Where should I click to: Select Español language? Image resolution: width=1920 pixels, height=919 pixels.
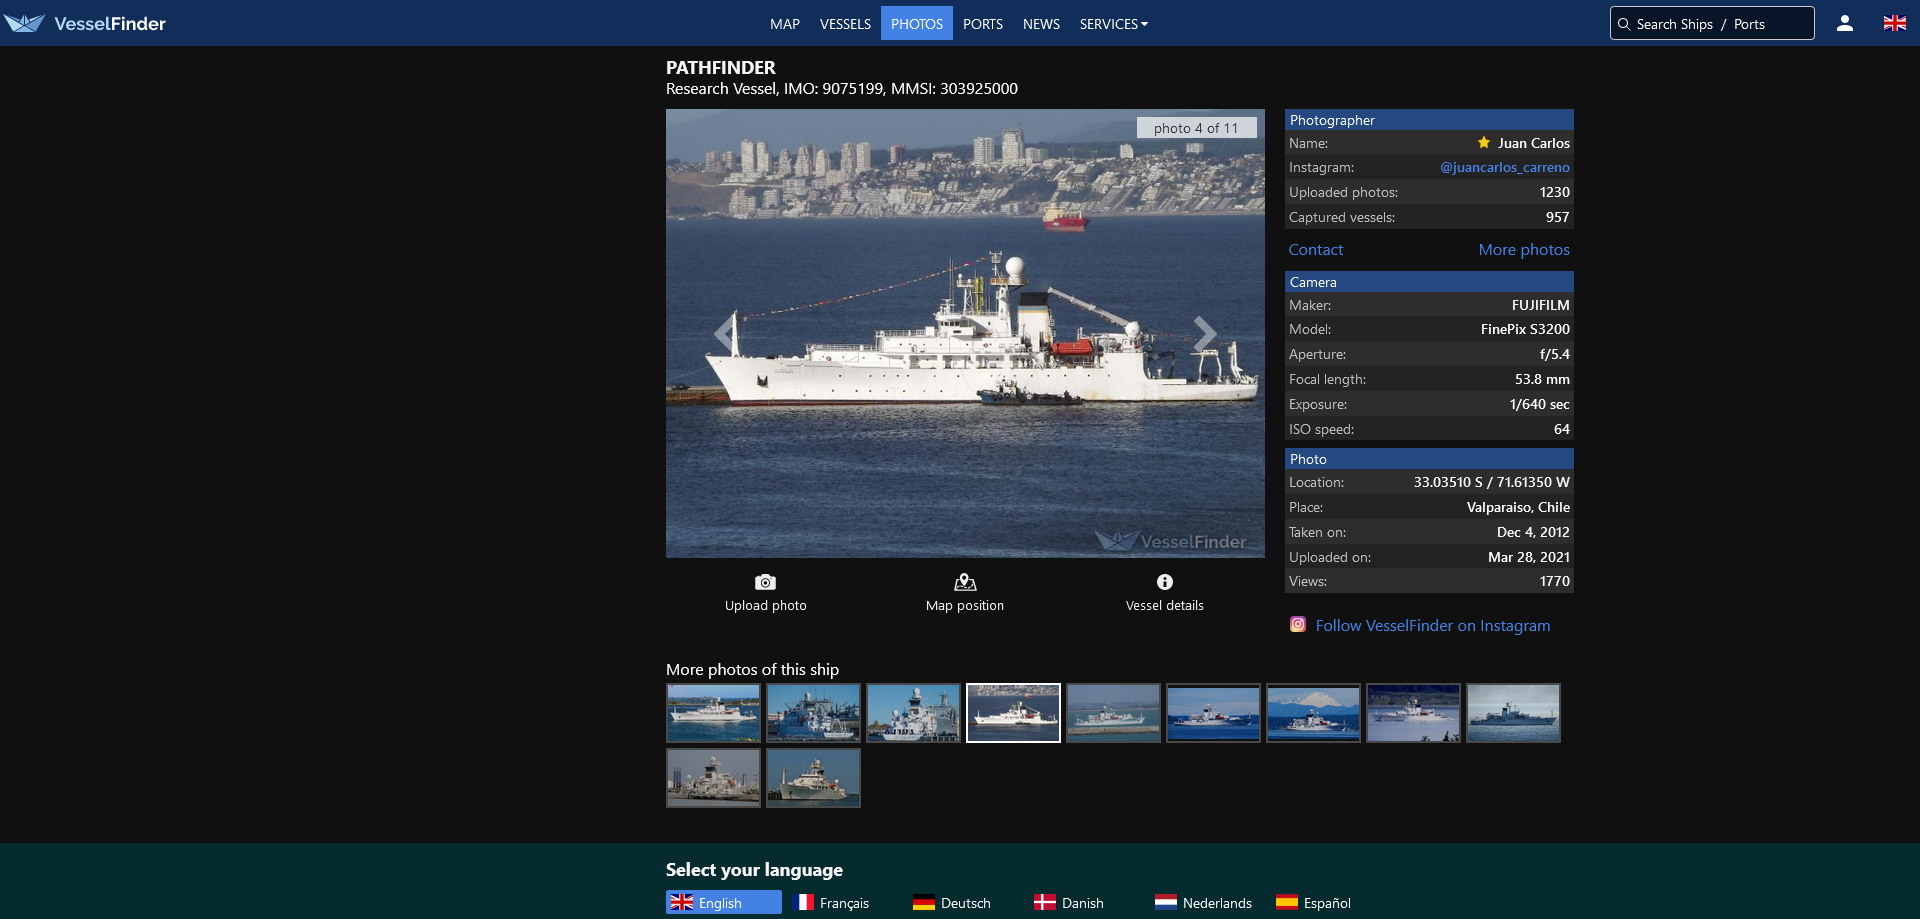coord(1314,902)
